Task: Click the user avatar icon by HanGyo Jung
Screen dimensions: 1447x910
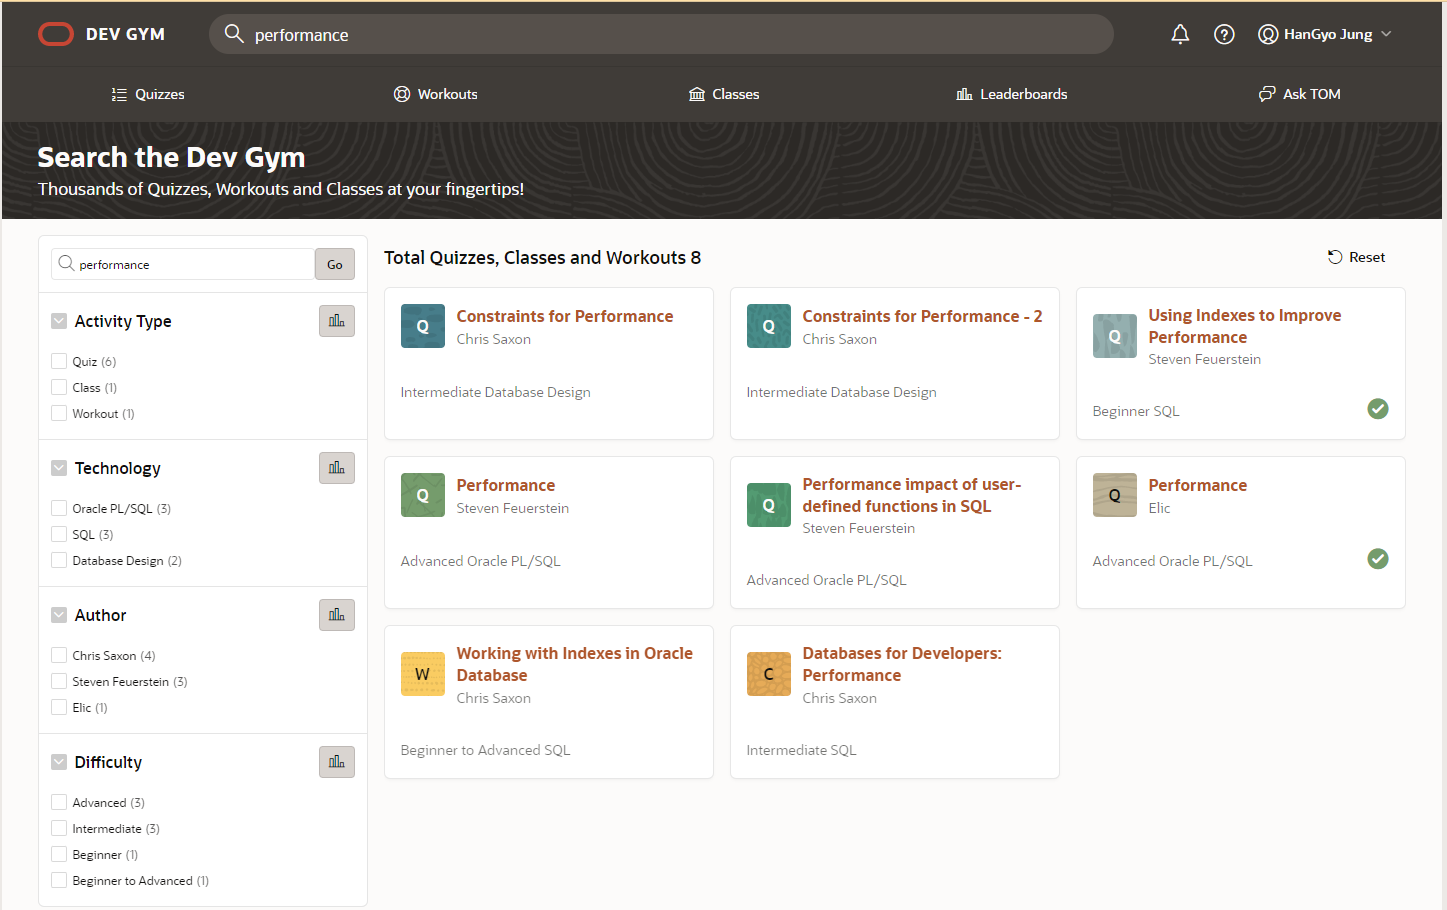Action: tap(1268, 34)
